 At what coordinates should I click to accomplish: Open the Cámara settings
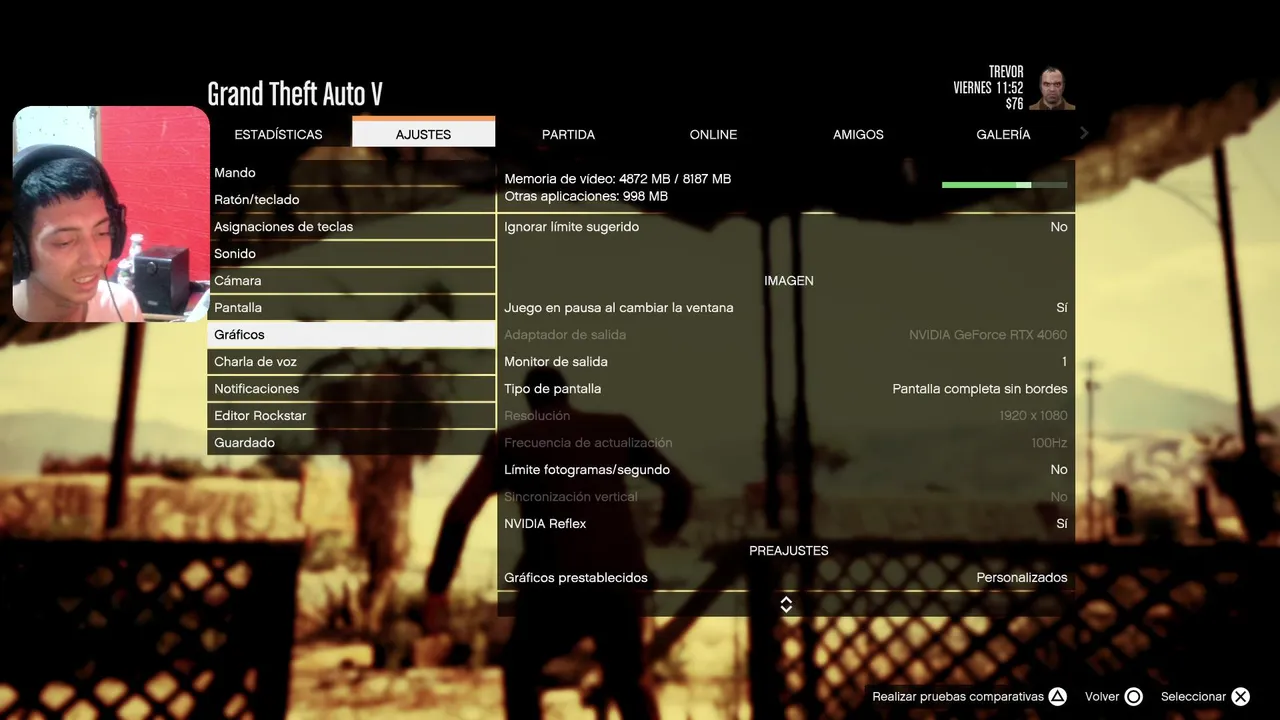(351, 281)
